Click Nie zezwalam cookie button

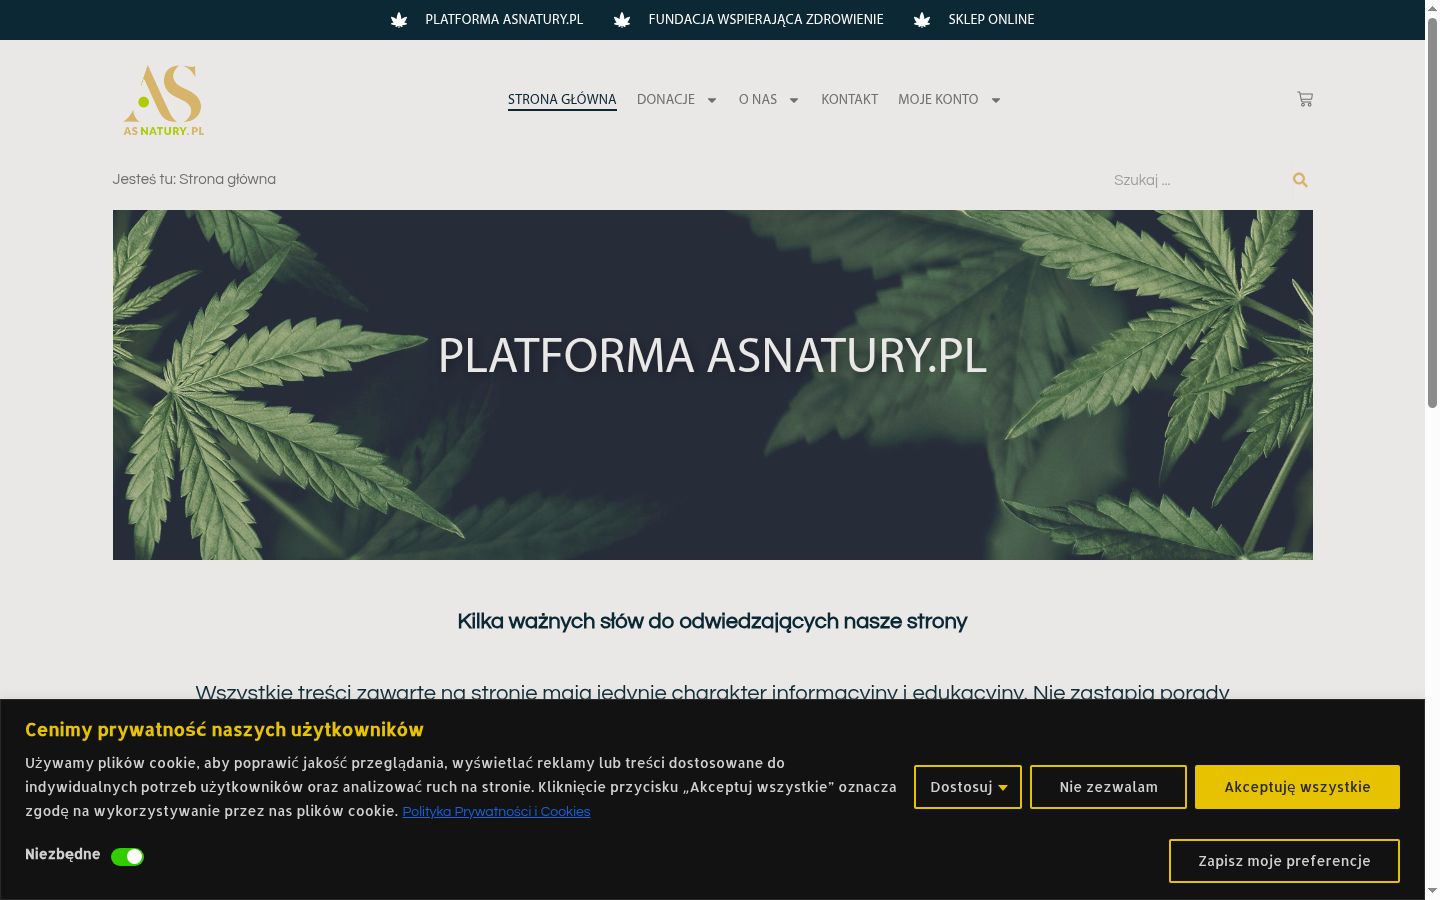pyautogui.click(x=1108, y=787)
